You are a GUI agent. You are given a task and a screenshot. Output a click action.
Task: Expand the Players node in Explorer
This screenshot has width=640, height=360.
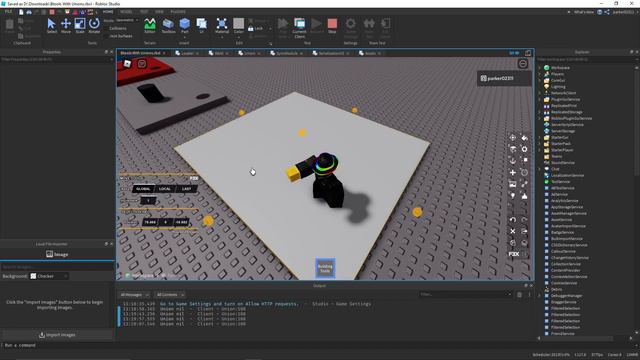(x=540, y=74)
